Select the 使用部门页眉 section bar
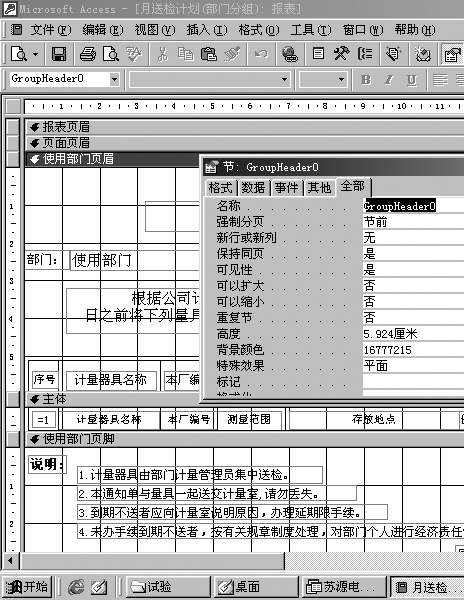Image resolution: width=464 pixels, height=600 pixels. (113, 159)
